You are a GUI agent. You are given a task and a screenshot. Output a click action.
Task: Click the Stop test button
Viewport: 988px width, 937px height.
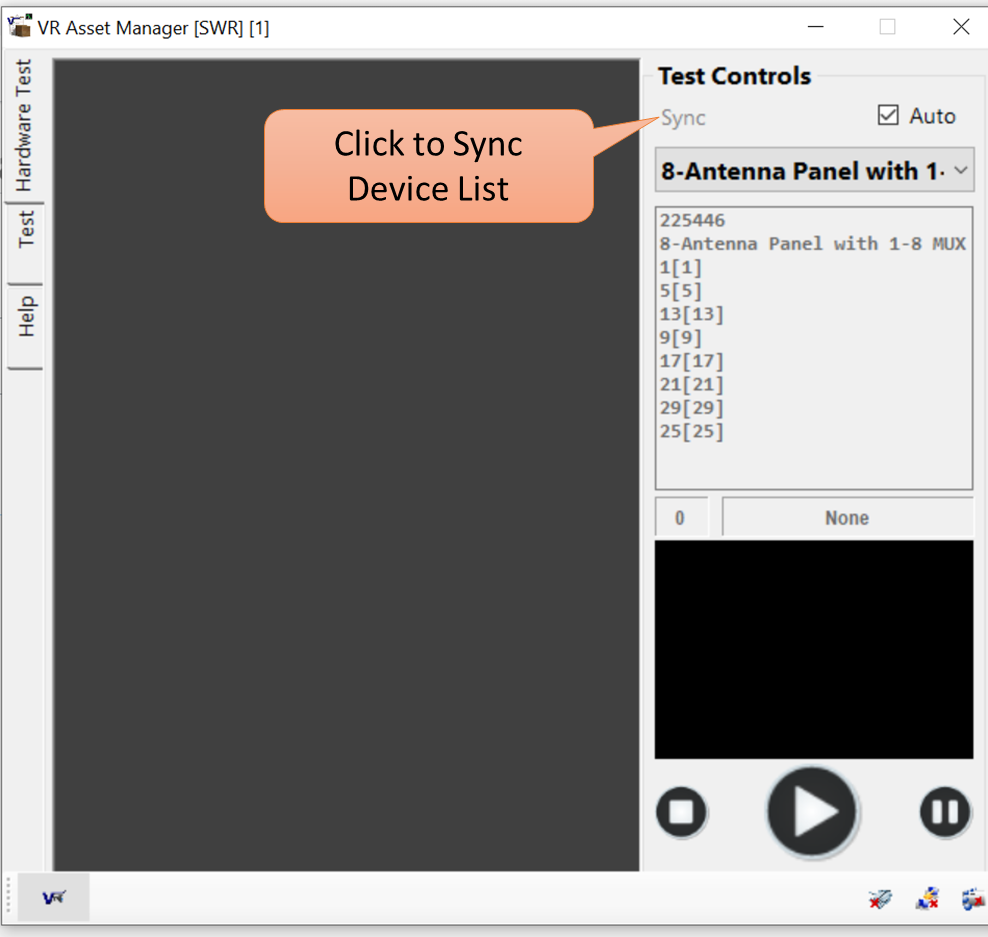coord(681,811)
